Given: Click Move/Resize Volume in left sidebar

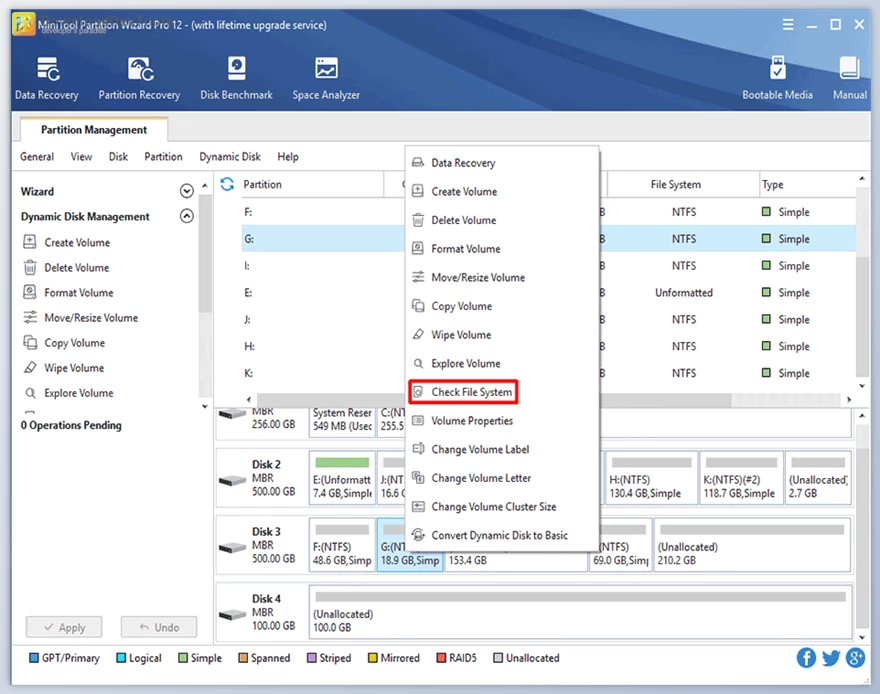Looking at the screenshot, I should [91, 318].
